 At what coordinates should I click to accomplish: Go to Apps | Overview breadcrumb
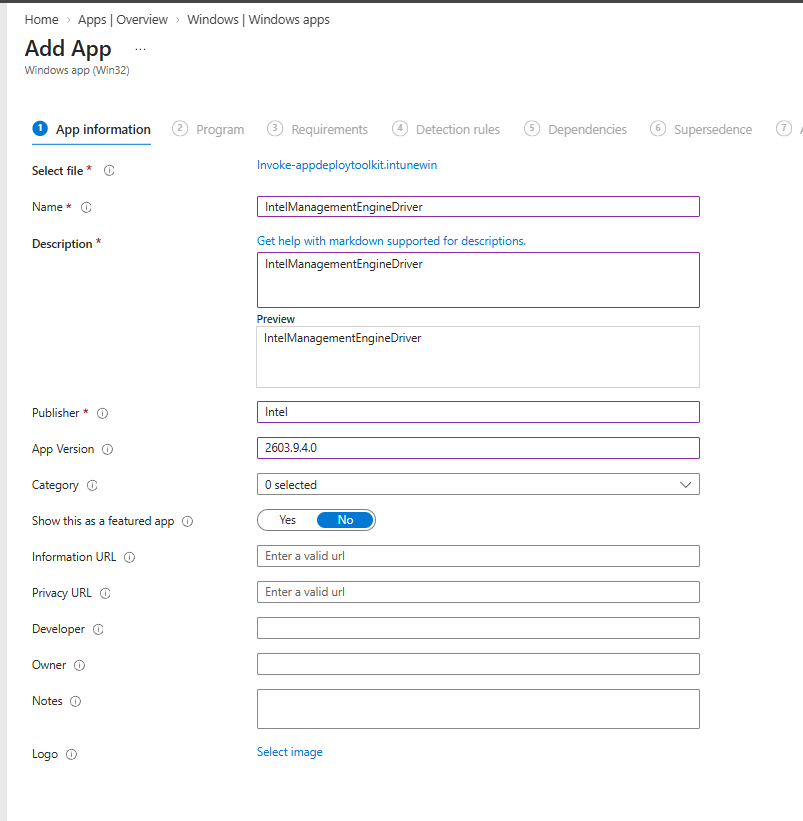pyautogui.click(x=123, y=19)
